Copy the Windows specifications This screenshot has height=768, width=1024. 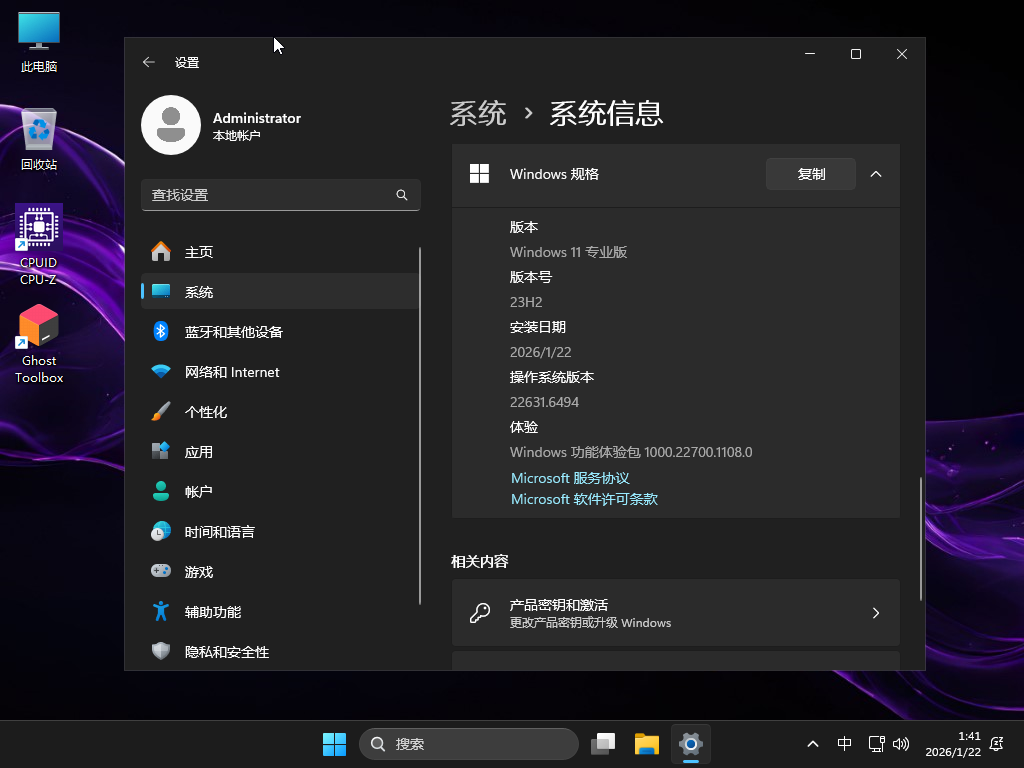click(810, 174)
